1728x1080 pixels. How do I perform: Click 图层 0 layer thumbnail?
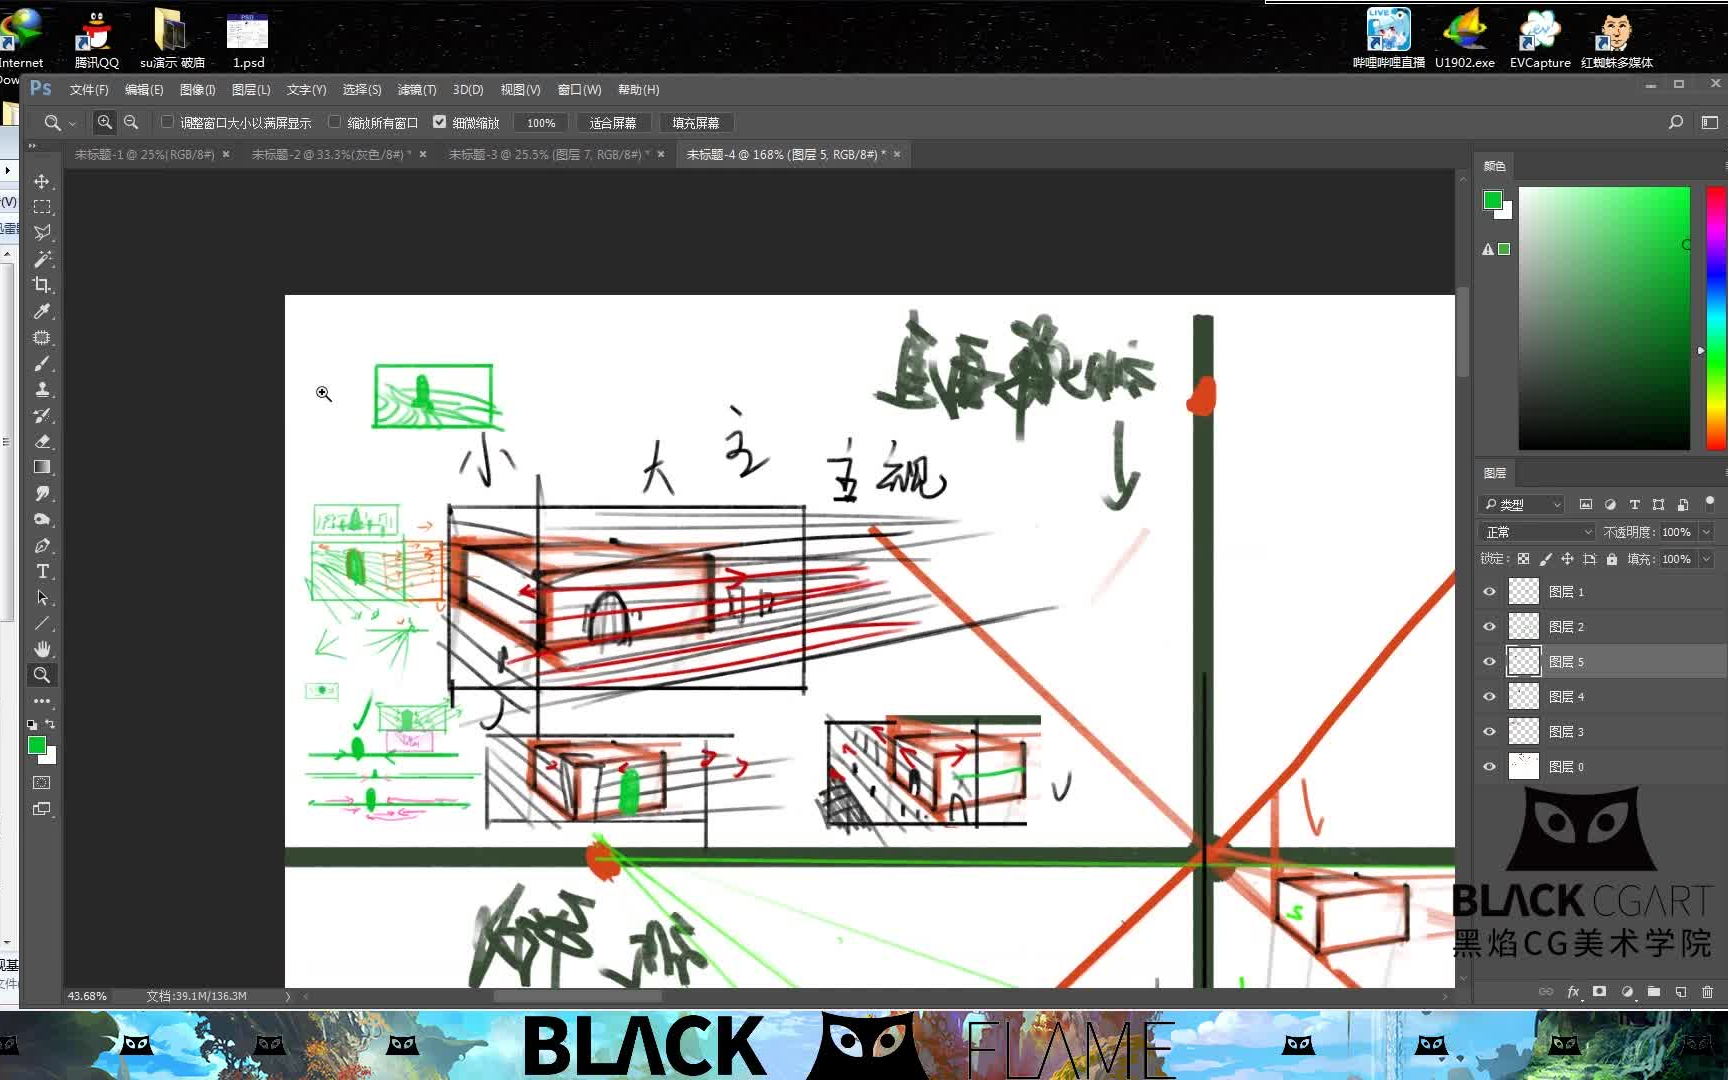pyautogui.click(x=1523, y=767)
